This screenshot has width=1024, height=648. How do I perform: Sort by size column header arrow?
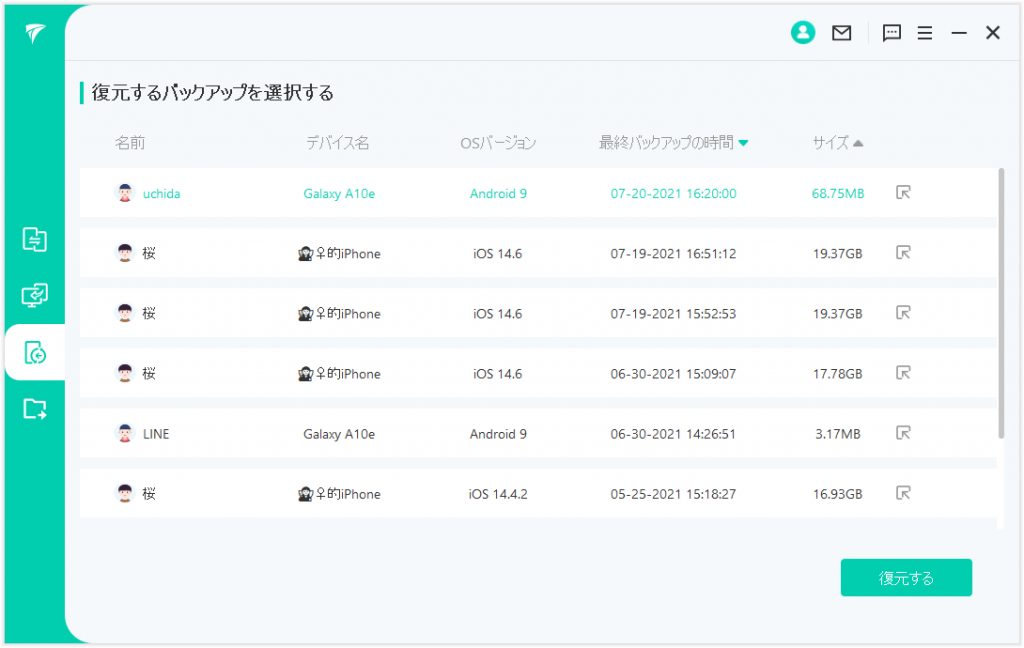coord(858,143)
